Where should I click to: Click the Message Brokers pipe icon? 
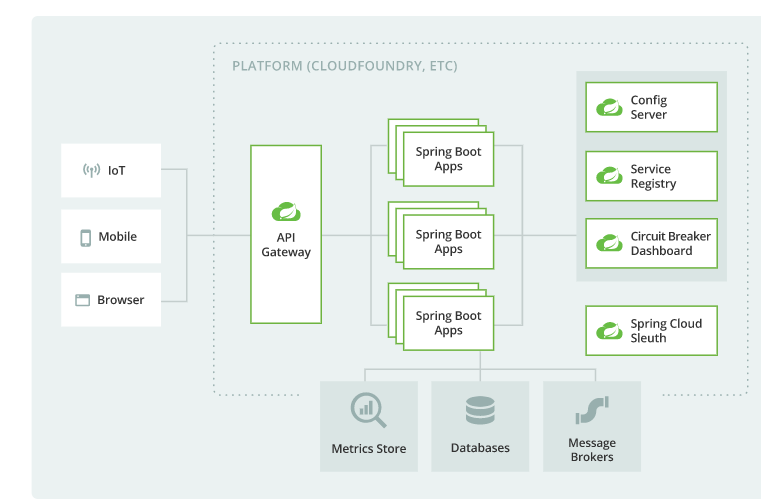(592, 410)
